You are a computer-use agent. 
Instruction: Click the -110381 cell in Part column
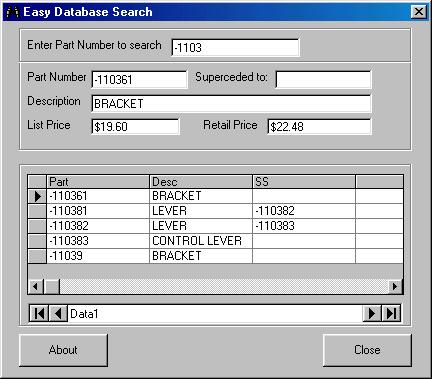98,211
